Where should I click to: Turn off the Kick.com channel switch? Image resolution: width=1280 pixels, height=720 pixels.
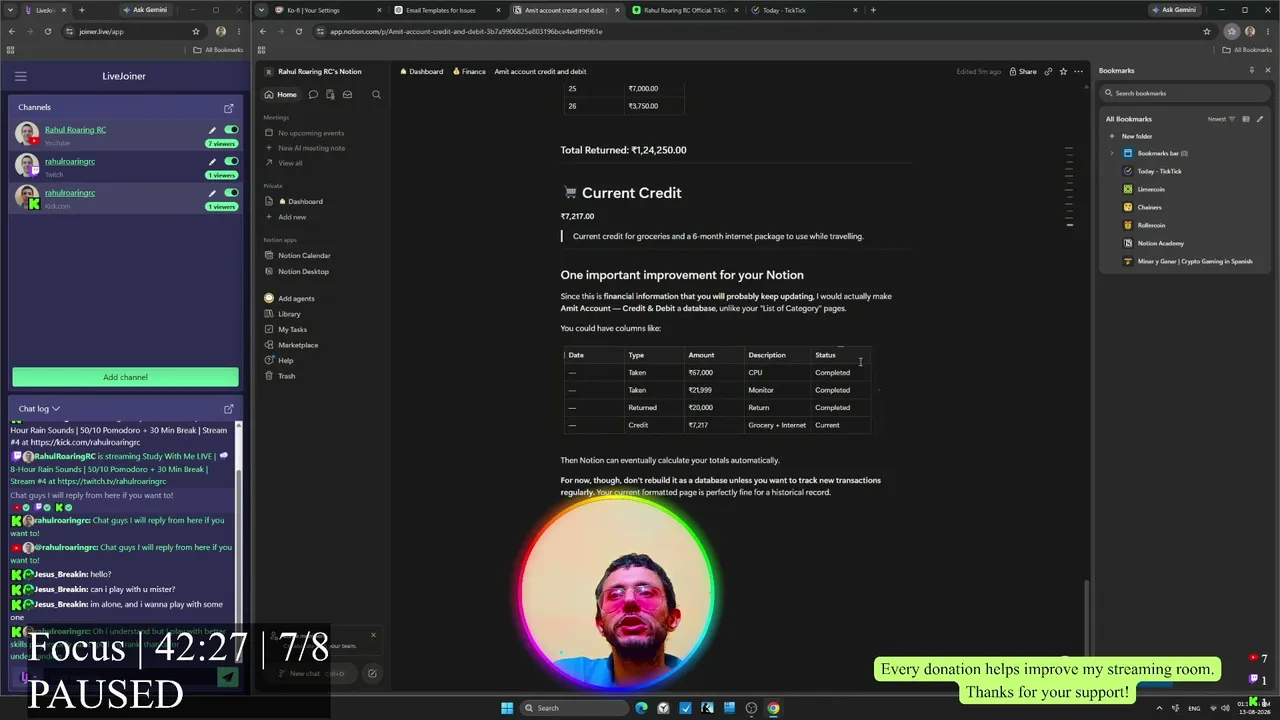tap(231, 193)
